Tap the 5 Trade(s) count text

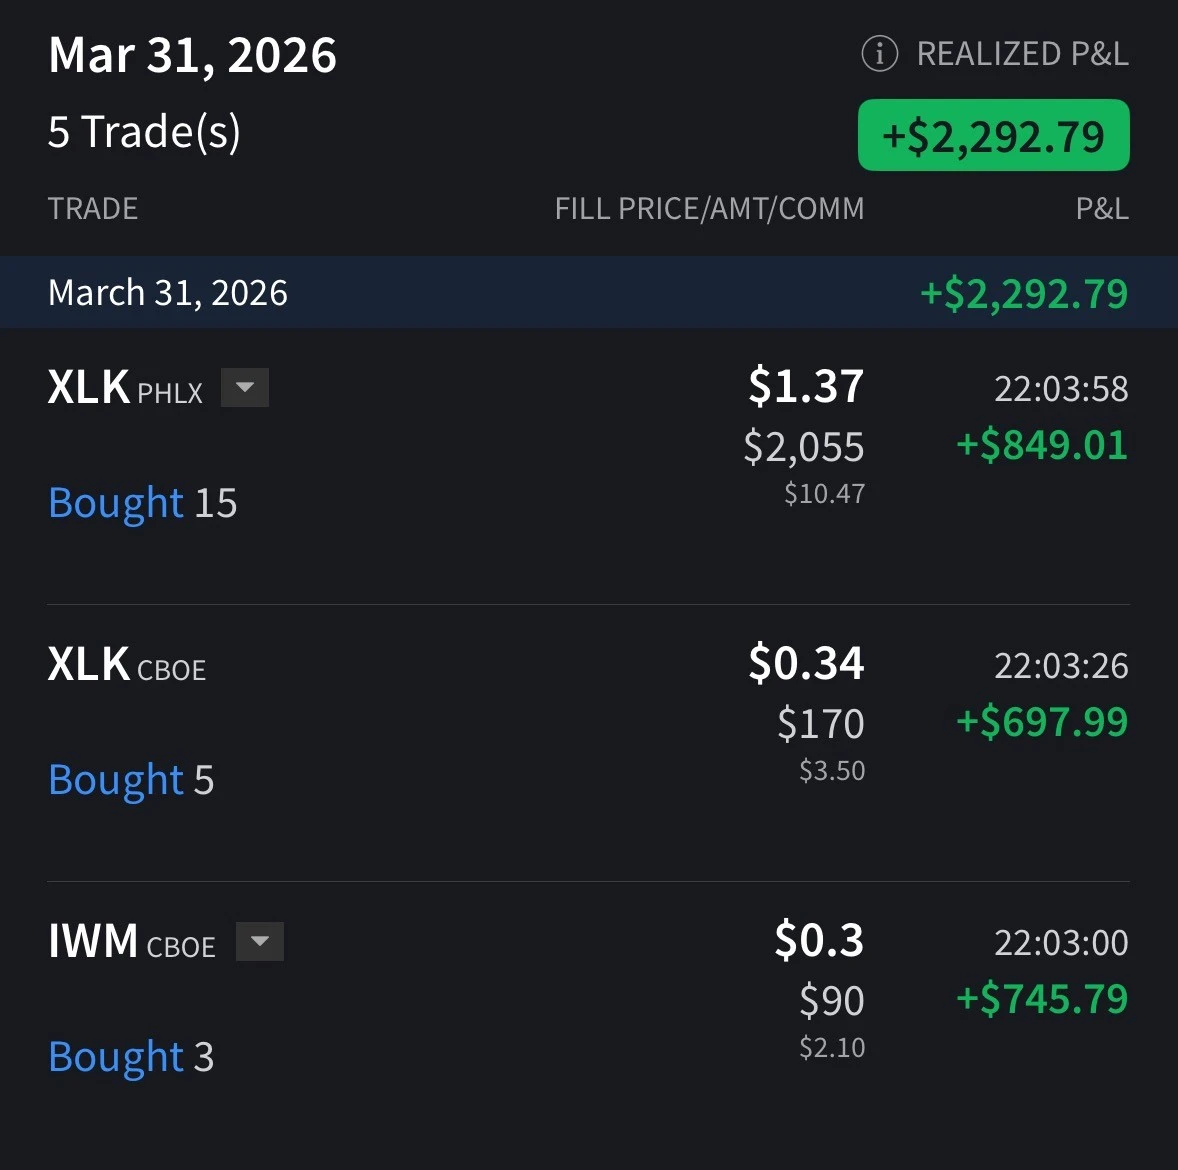pyautogui.click(x=144, y=132)
